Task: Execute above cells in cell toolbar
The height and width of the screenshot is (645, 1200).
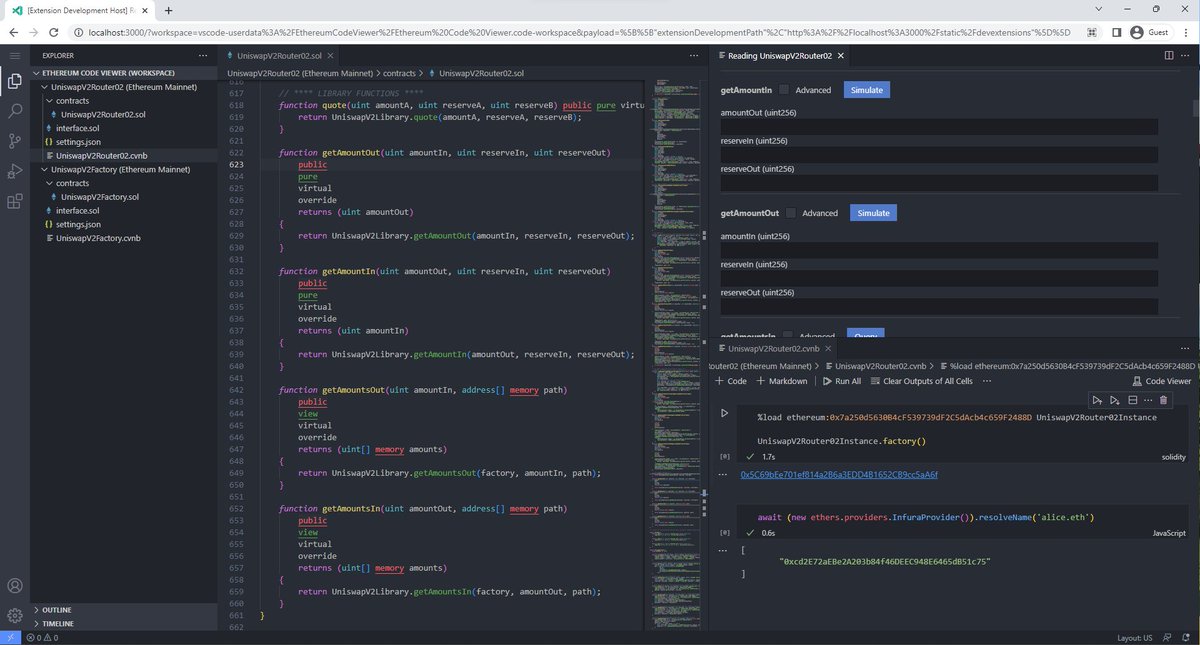Action: (1097, 400)
